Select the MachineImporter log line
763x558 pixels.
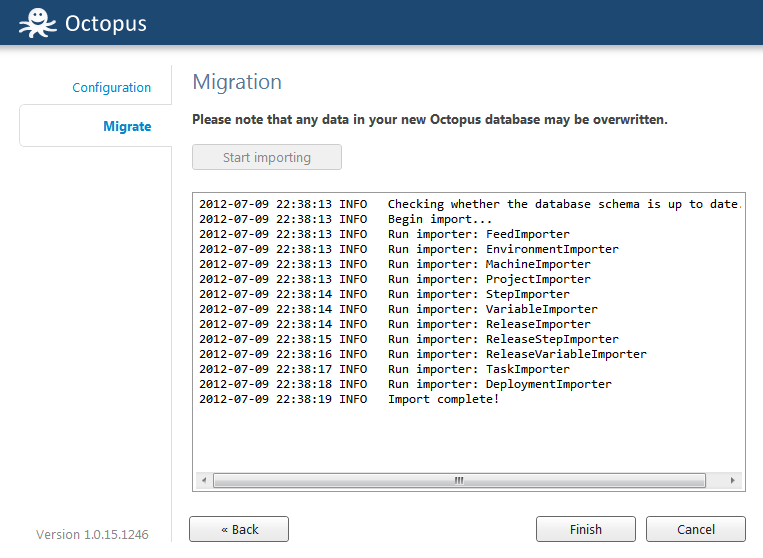click(x=395, y=265)
